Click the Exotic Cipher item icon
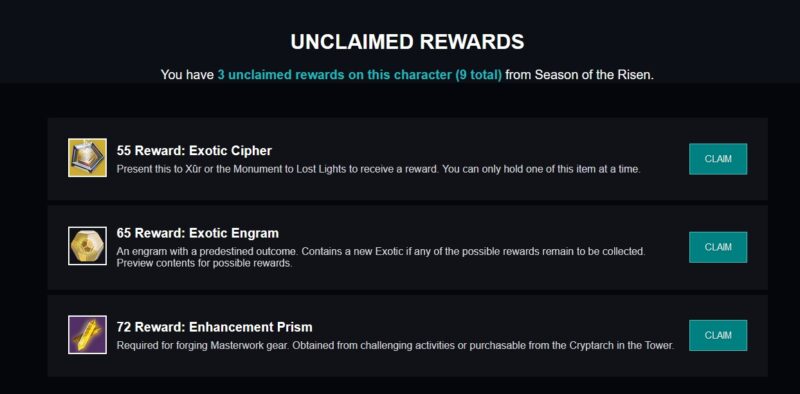Screen dimensions: 800x394 87,158
